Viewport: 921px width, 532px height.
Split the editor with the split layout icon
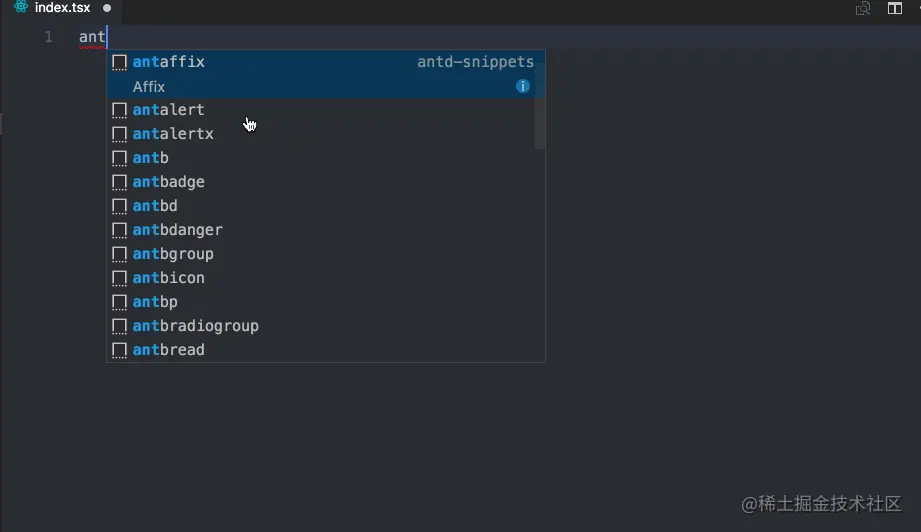[895, 9]
